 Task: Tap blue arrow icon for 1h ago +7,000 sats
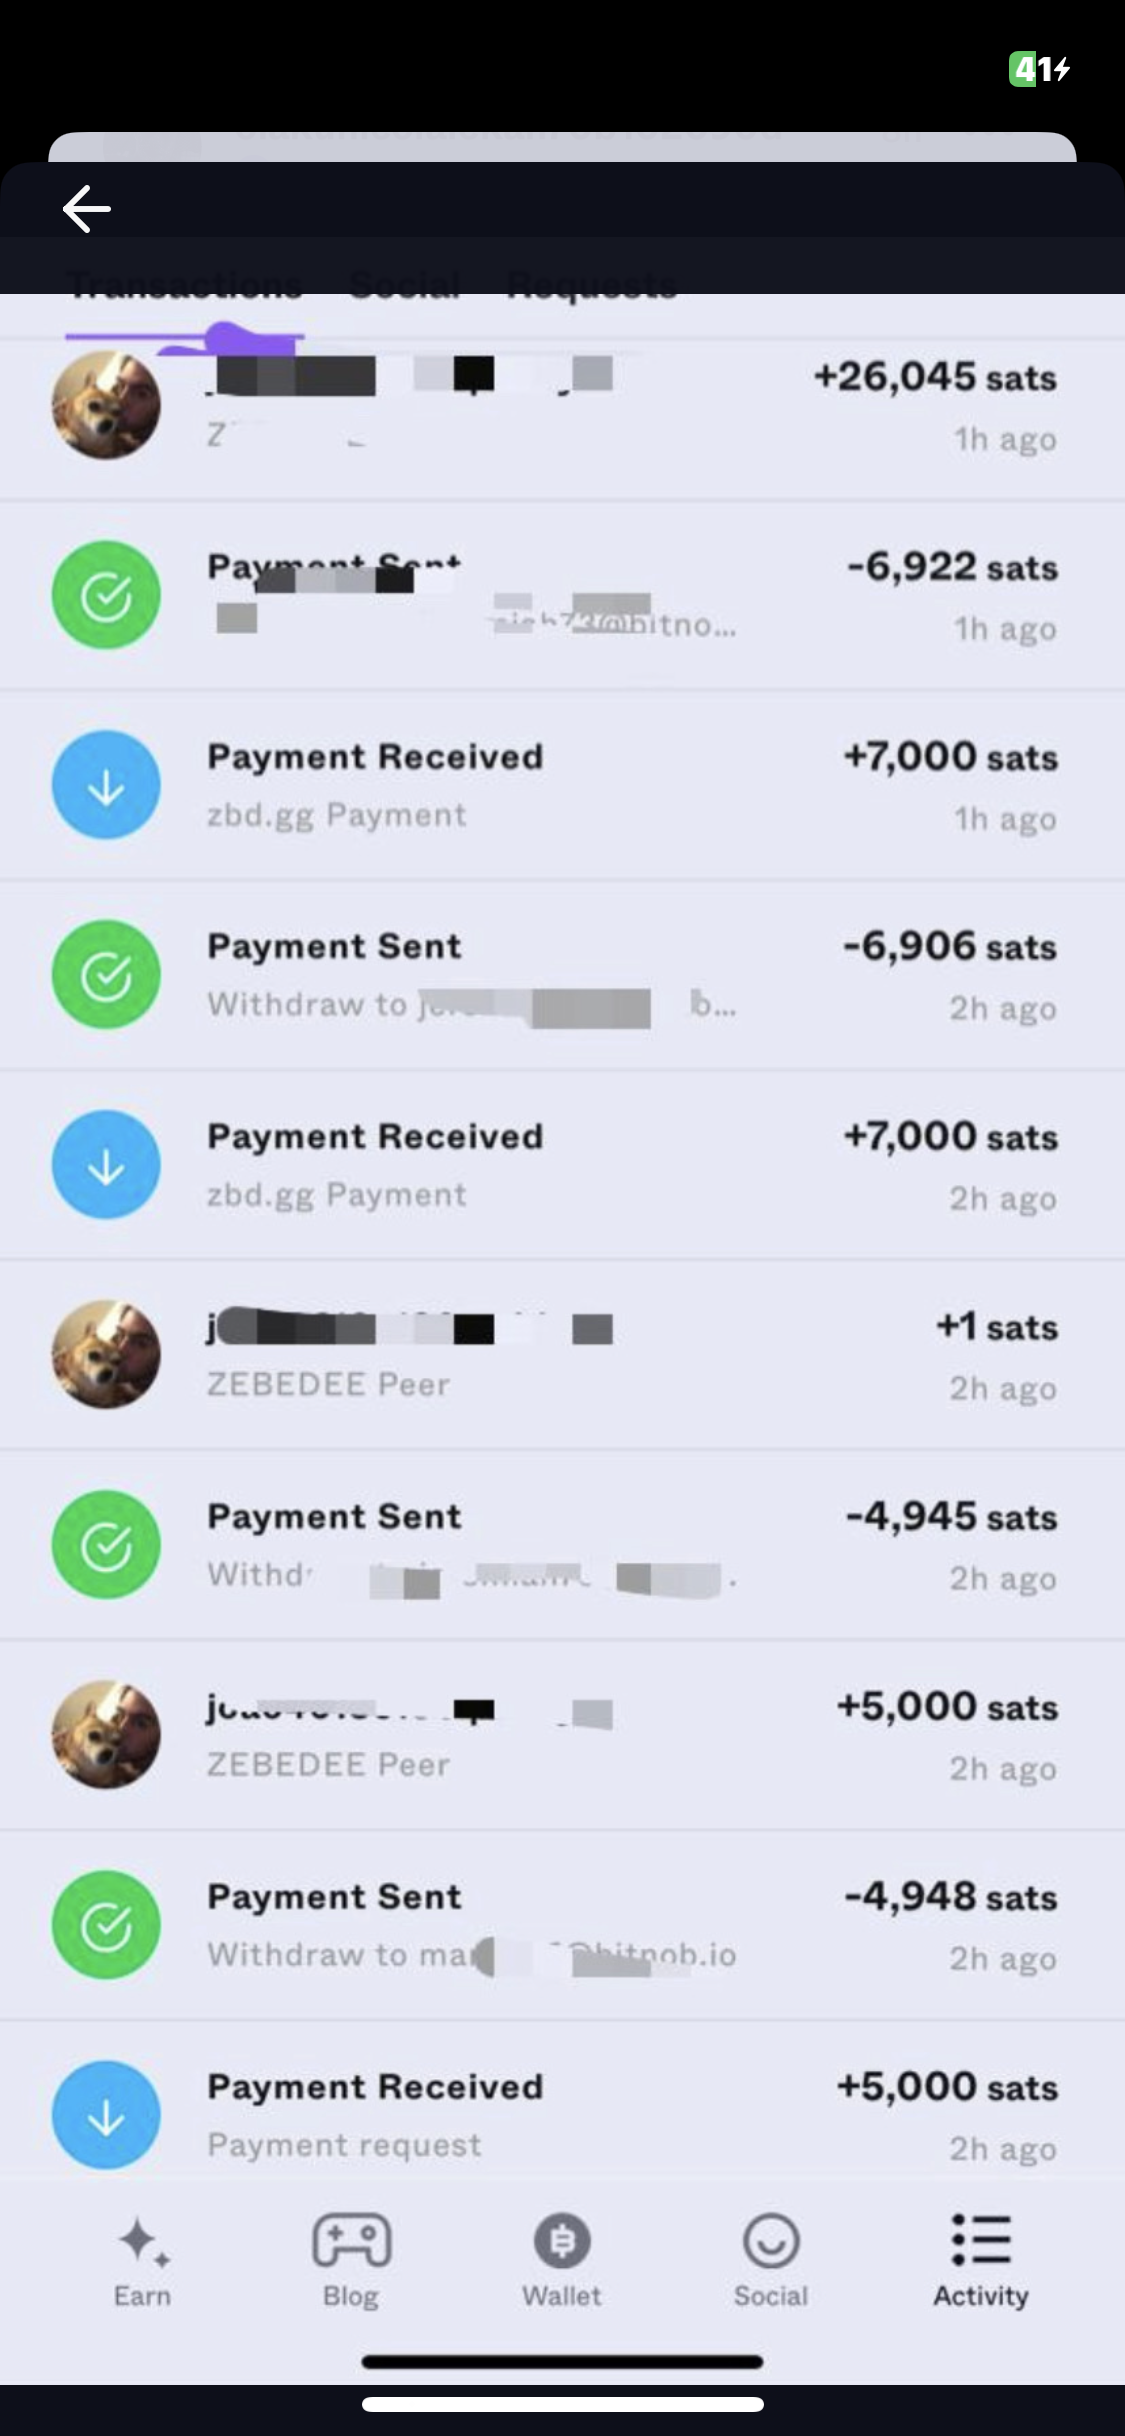pyautogui.click(x=106, y=785)
